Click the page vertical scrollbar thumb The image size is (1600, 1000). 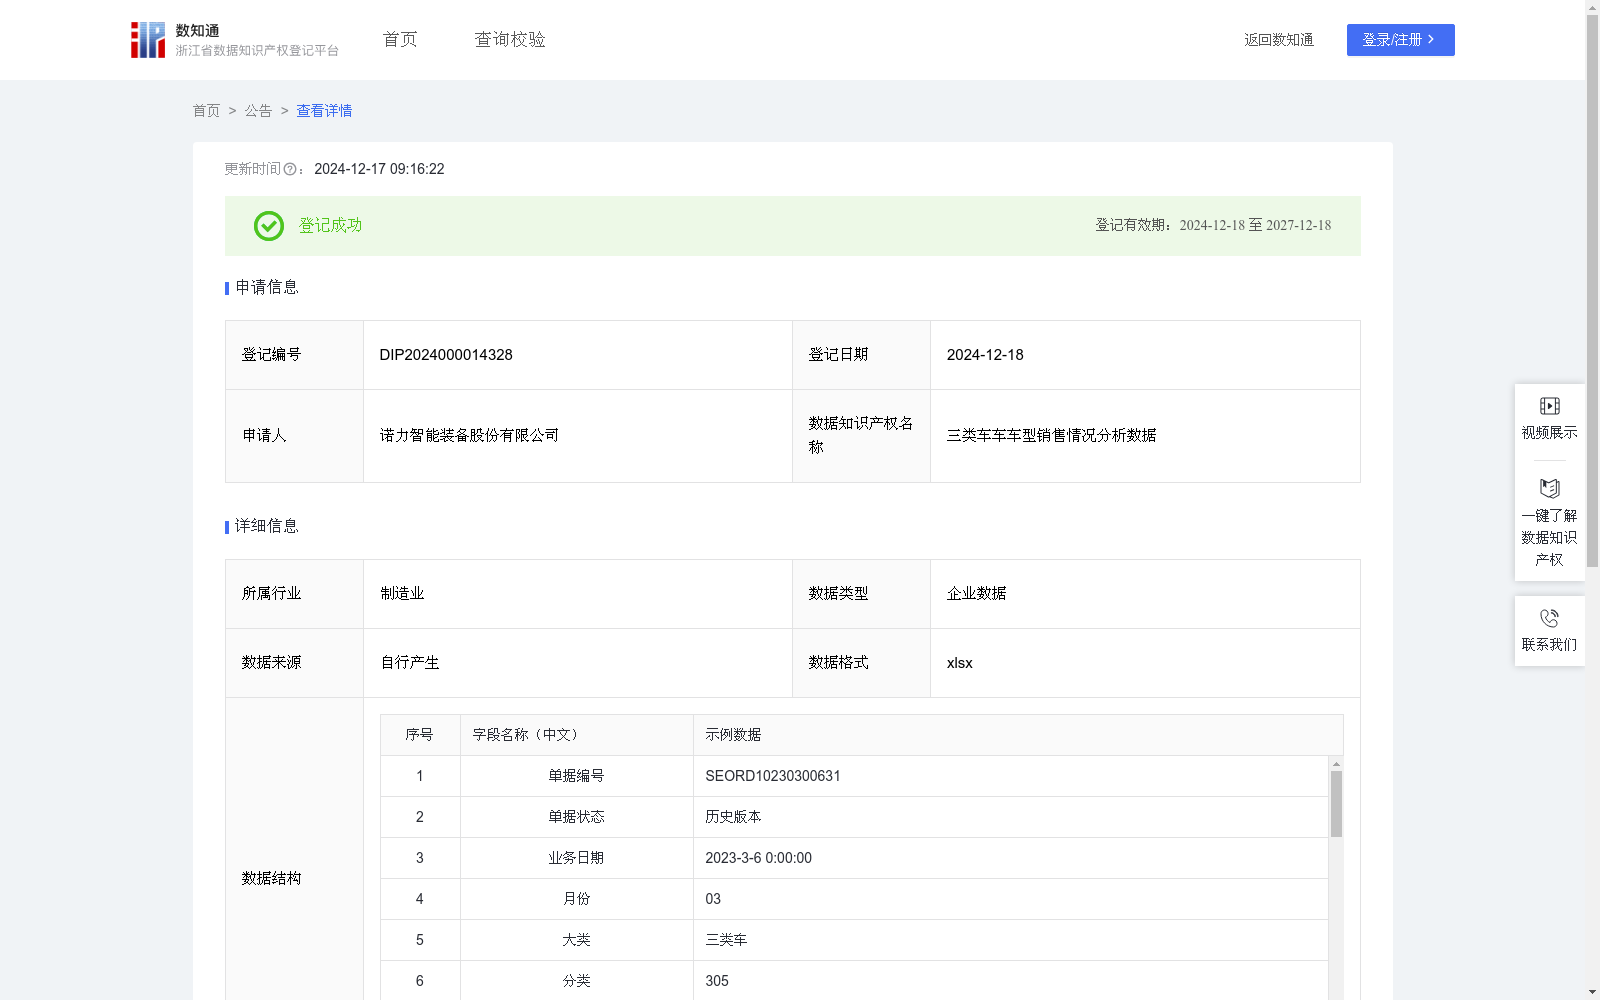(x=1592, y=290)
